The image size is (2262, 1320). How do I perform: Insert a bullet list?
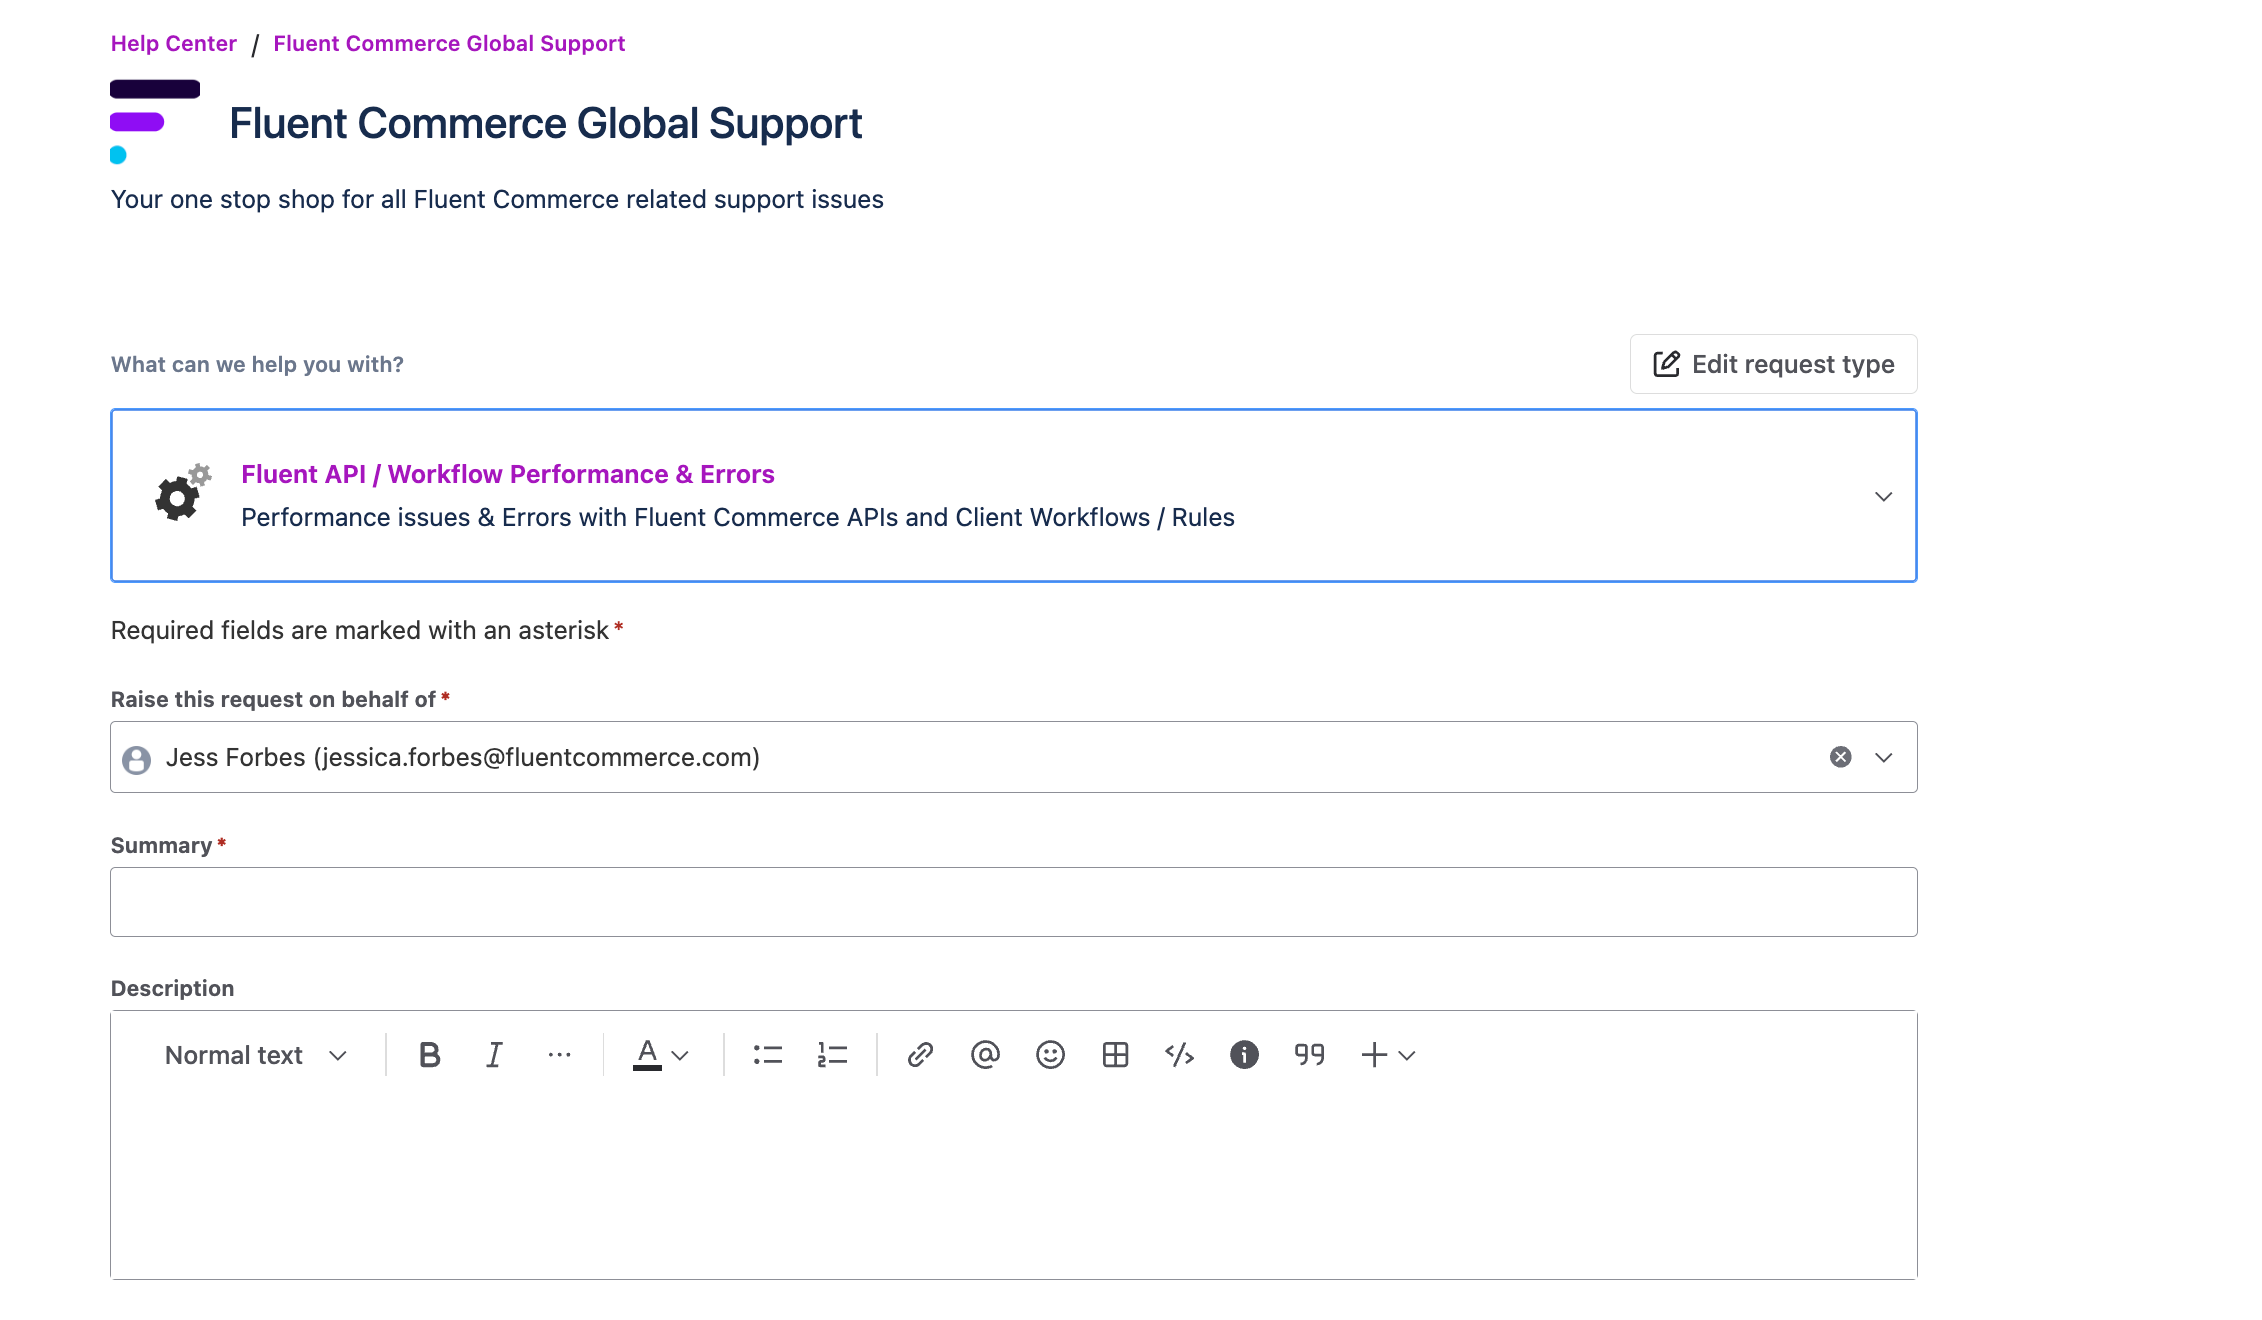tap(767, 1055)
